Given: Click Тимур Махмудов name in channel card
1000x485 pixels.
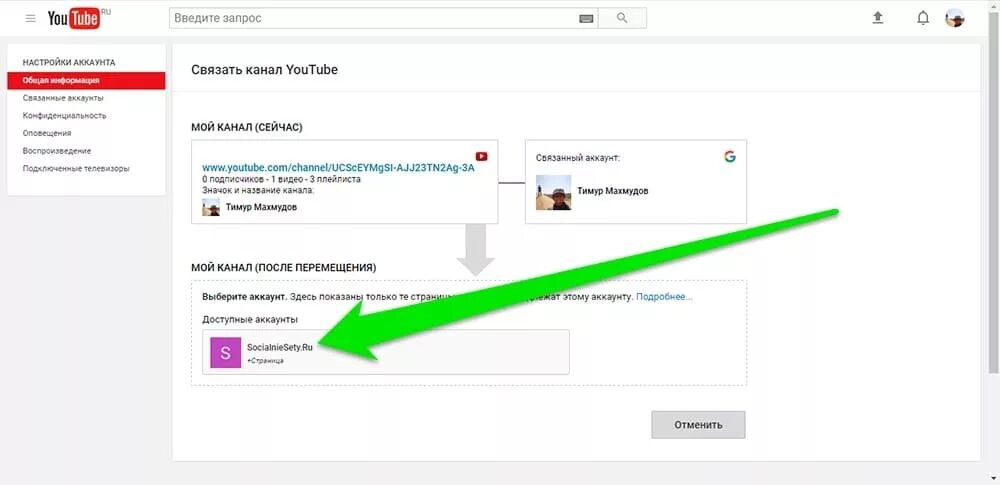Looking at the screenshot, I should [261, 207].
